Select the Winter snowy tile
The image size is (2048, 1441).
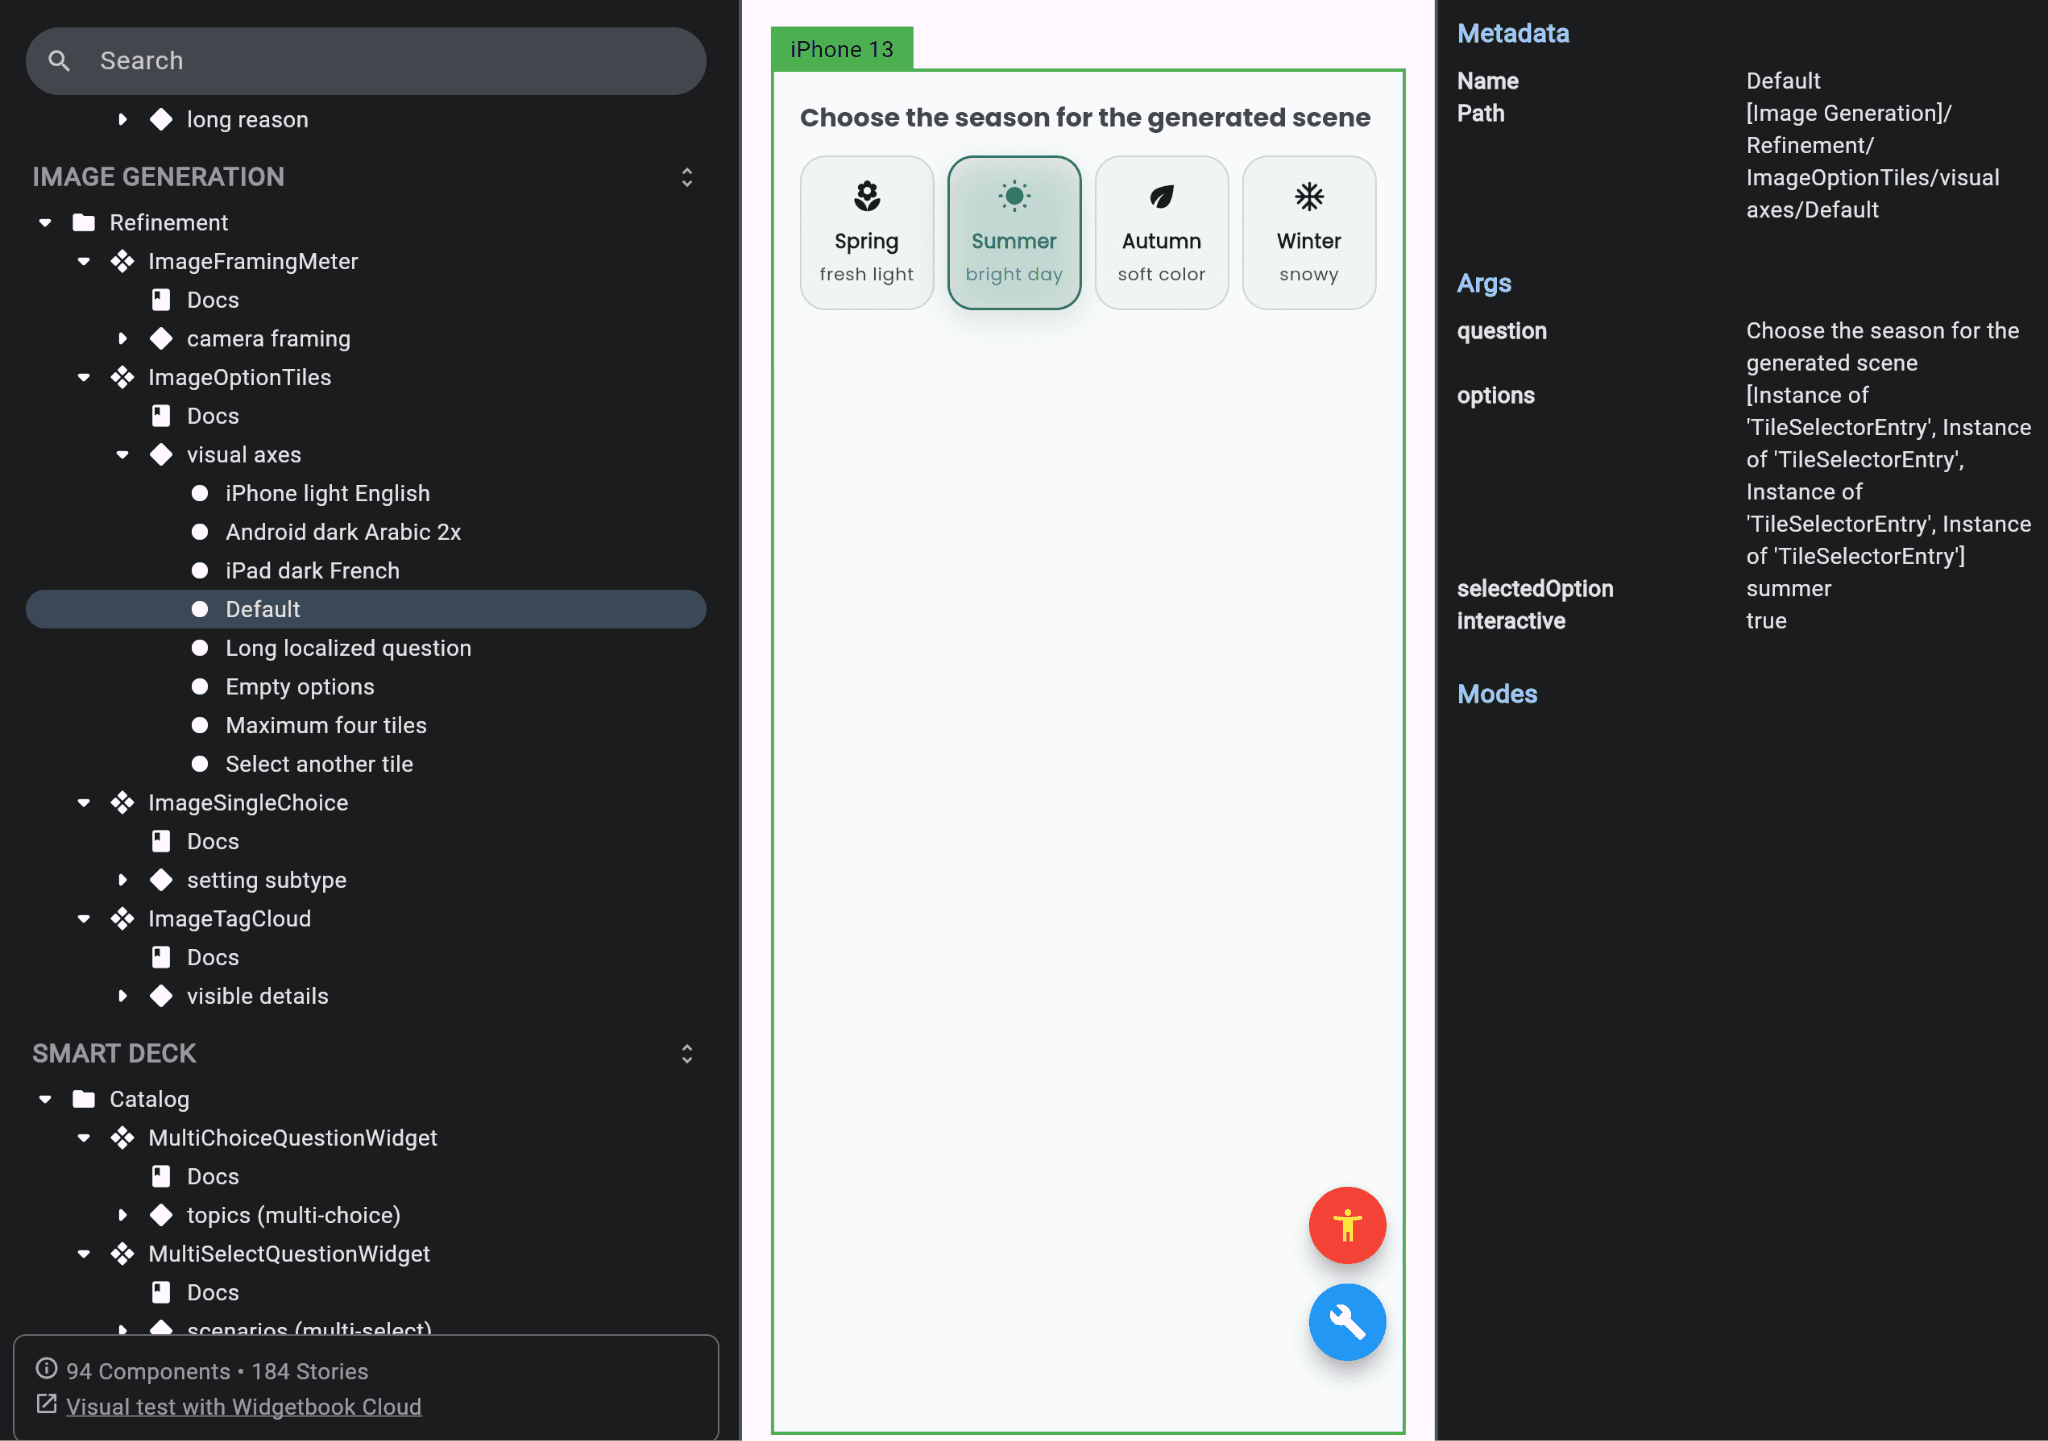click(x=1309, y=232)
